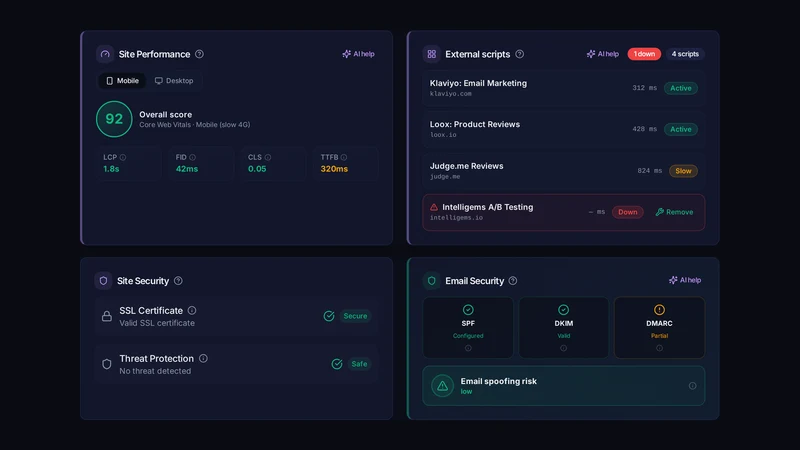
Task: Click the CLS value 0.05
Action: click(x=257, y=169)
